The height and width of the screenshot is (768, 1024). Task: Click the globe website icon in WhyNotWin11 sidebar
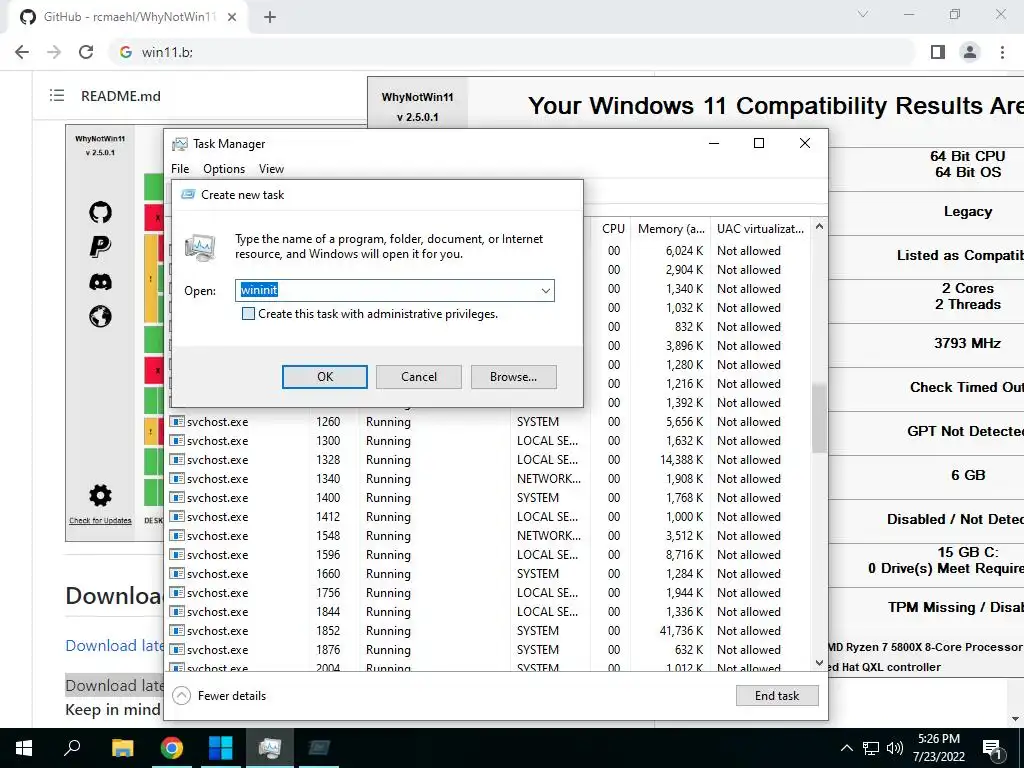100,317
